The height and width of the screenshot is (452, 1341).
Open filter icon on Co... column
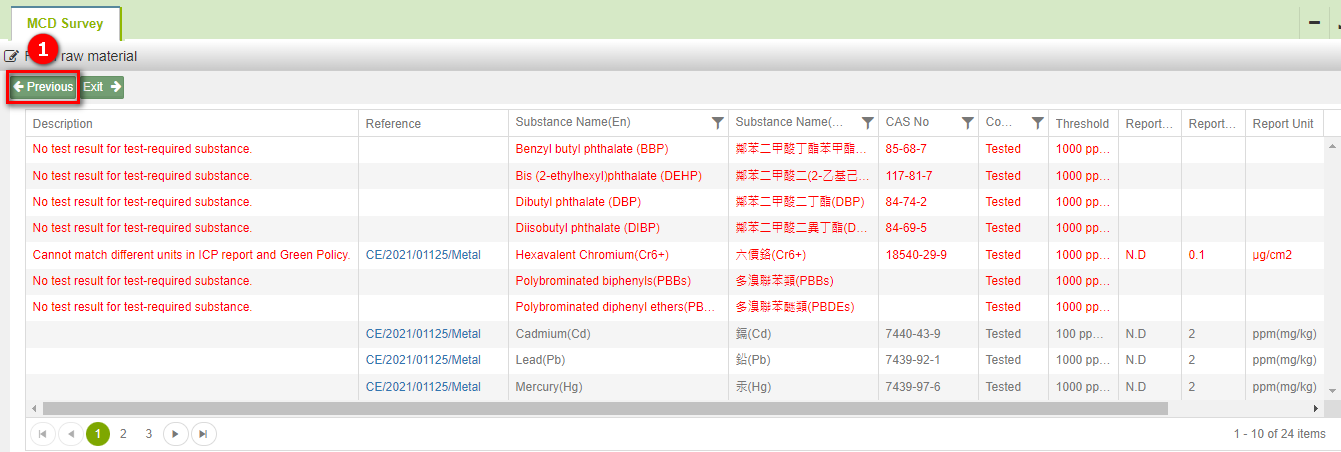(x=1037, y=123)
